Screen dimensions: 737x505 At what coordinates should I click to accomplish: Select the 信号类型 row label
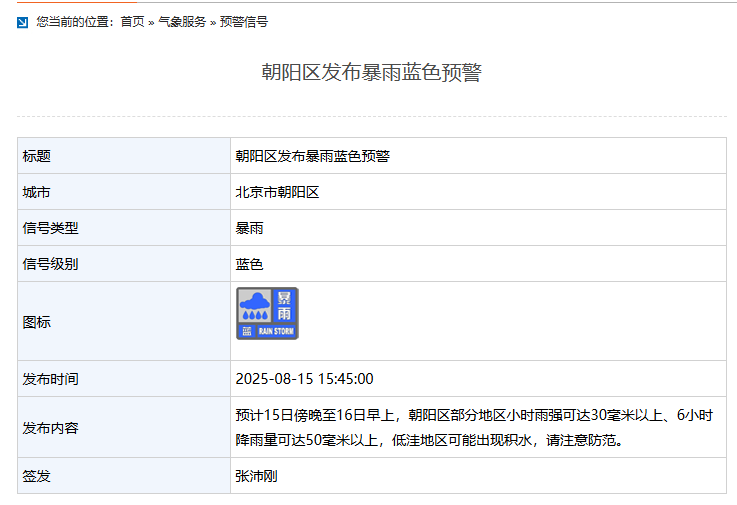coord(50,228)
